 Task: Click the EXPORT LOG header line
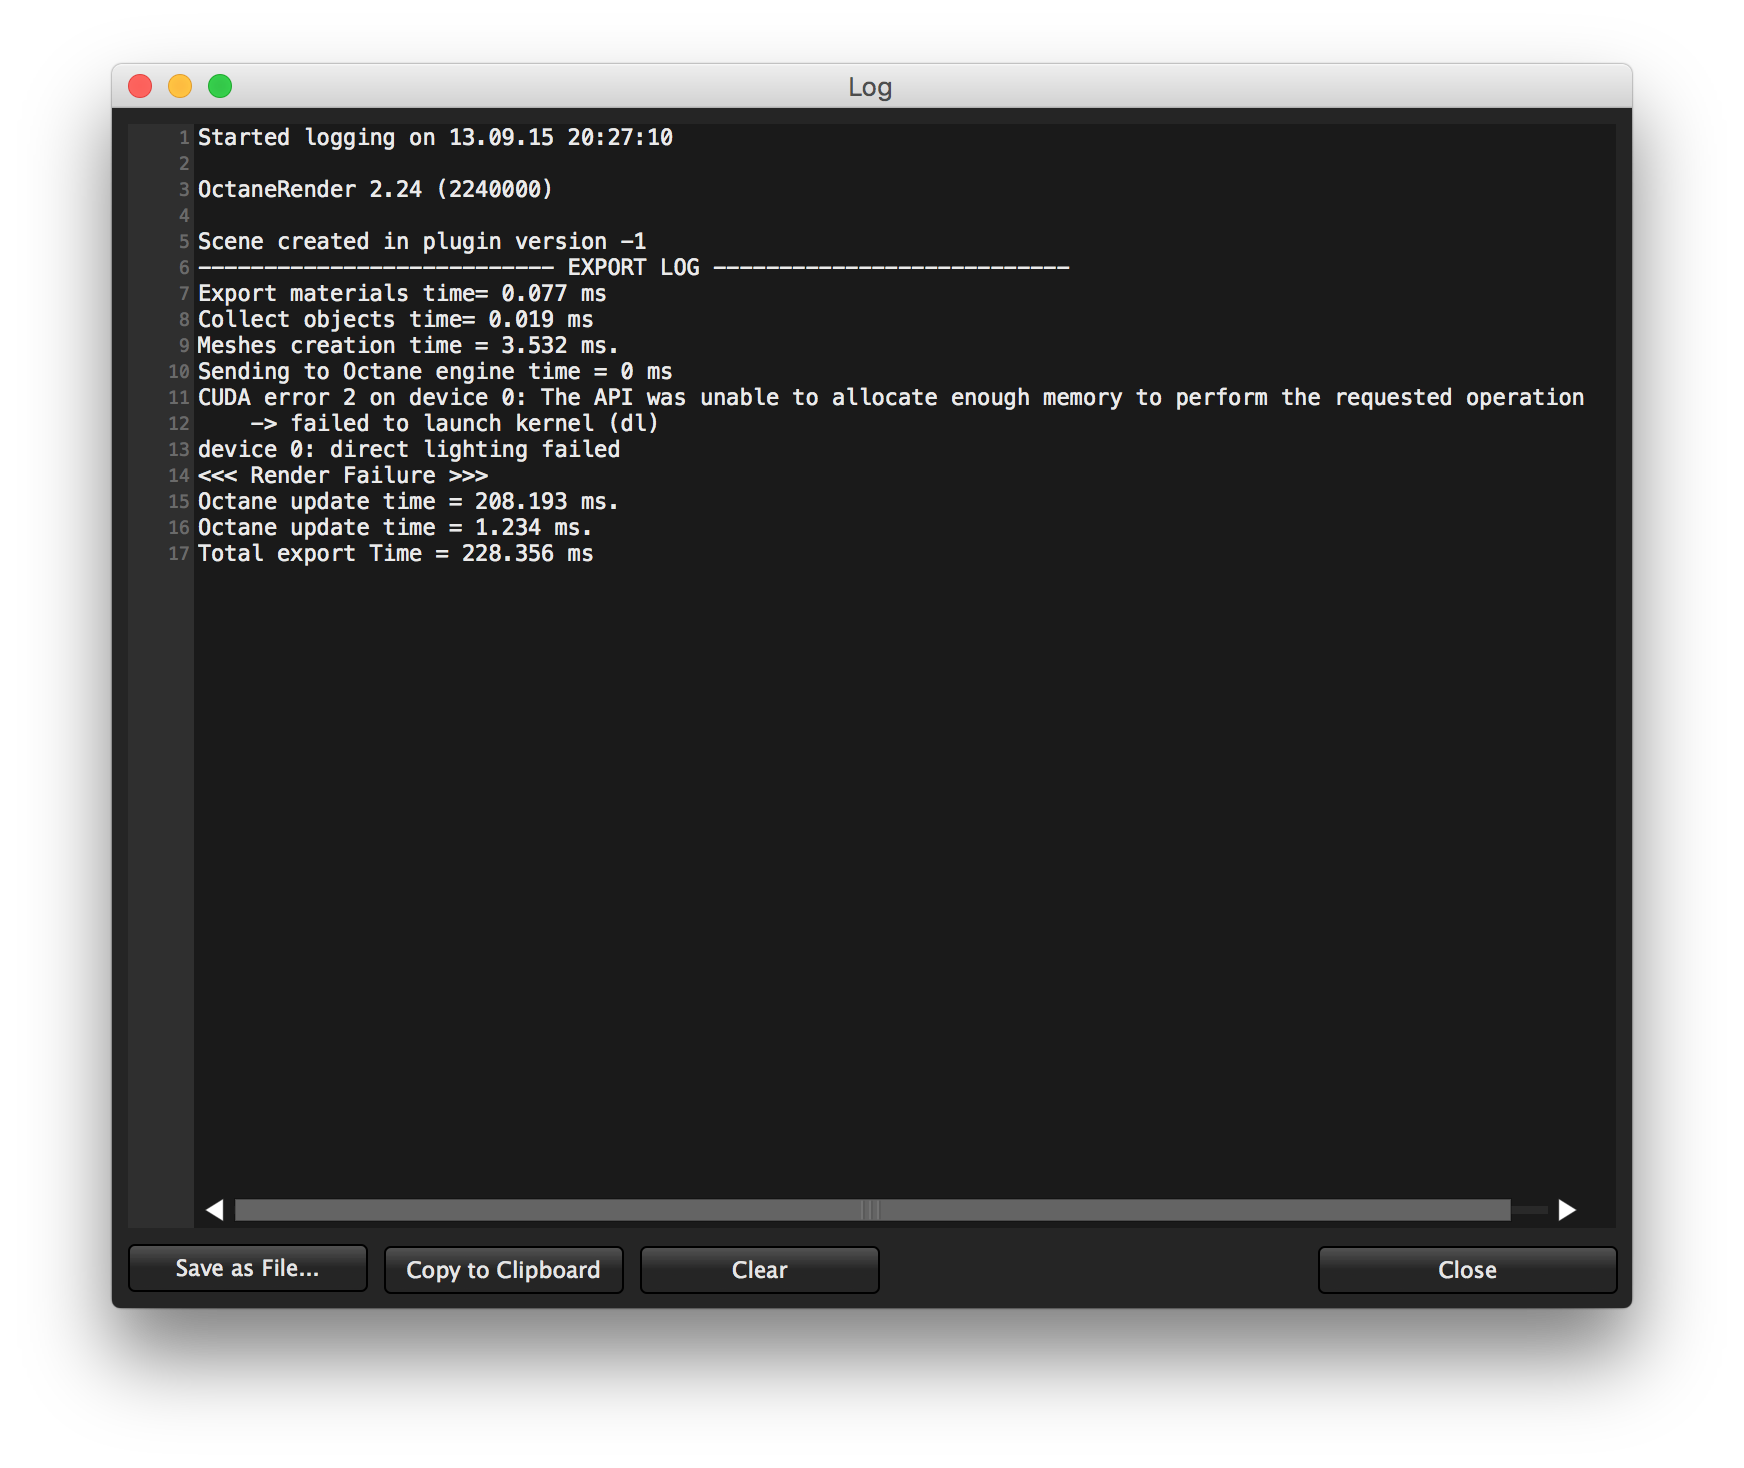[x=634, y=267]
